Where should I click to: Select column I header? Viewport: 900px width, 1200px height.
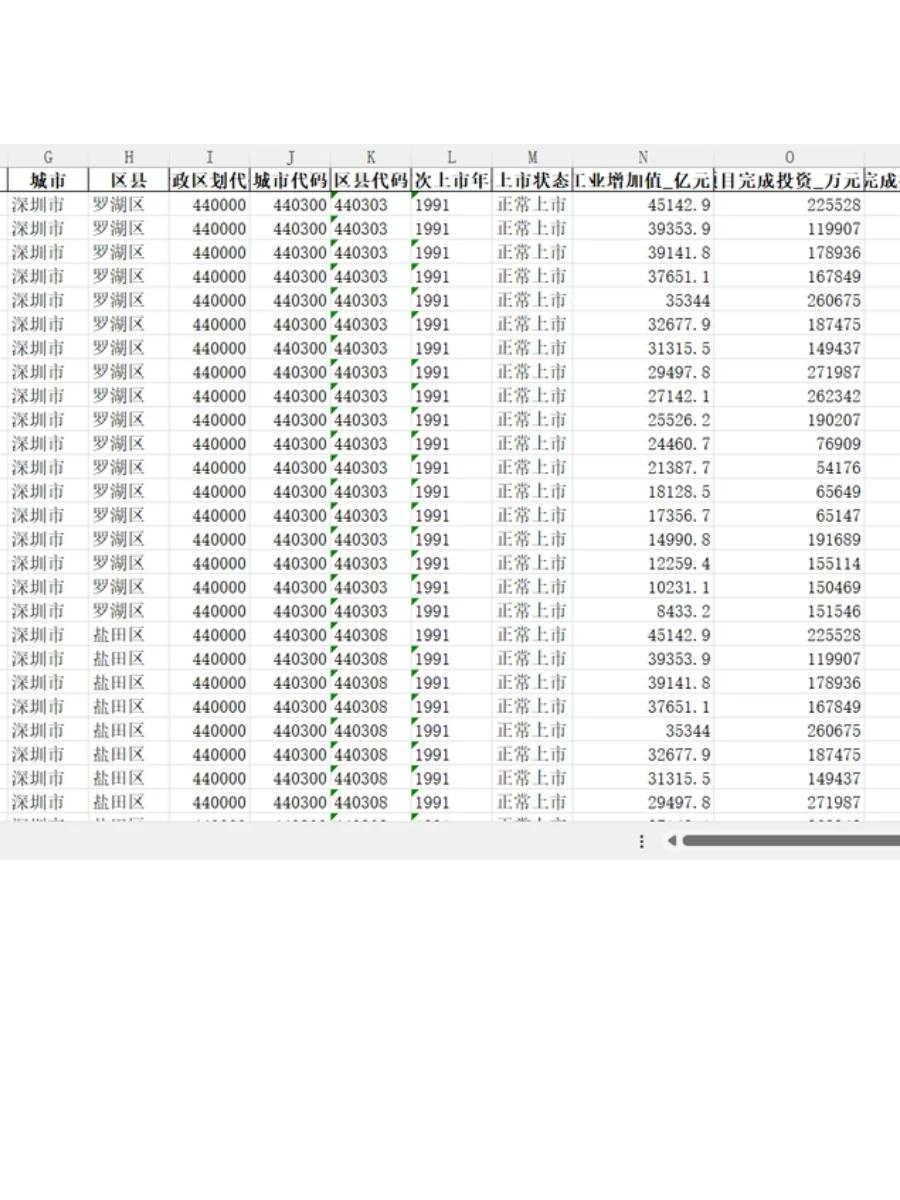tap(209, 157)
